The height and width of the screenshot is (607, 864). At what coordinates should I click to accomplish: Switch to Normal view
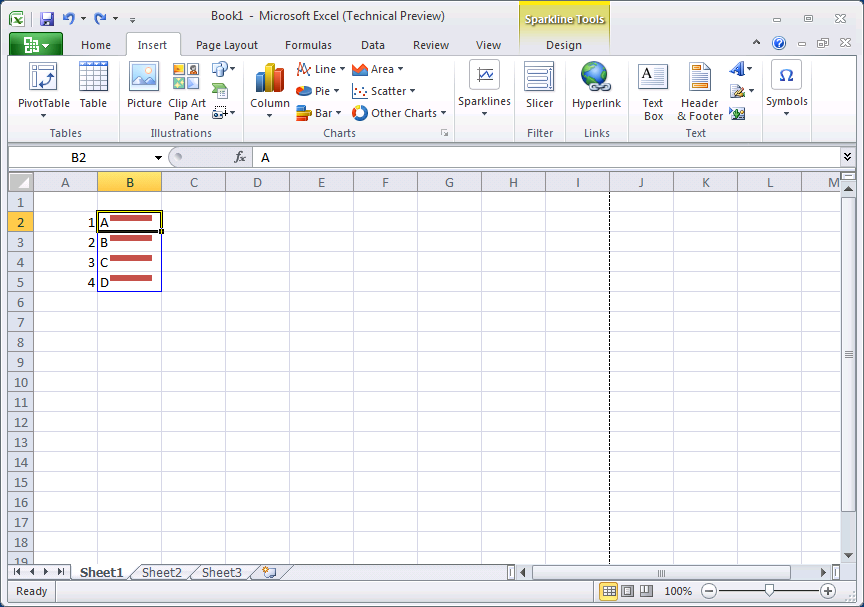(x=609, y=591)
